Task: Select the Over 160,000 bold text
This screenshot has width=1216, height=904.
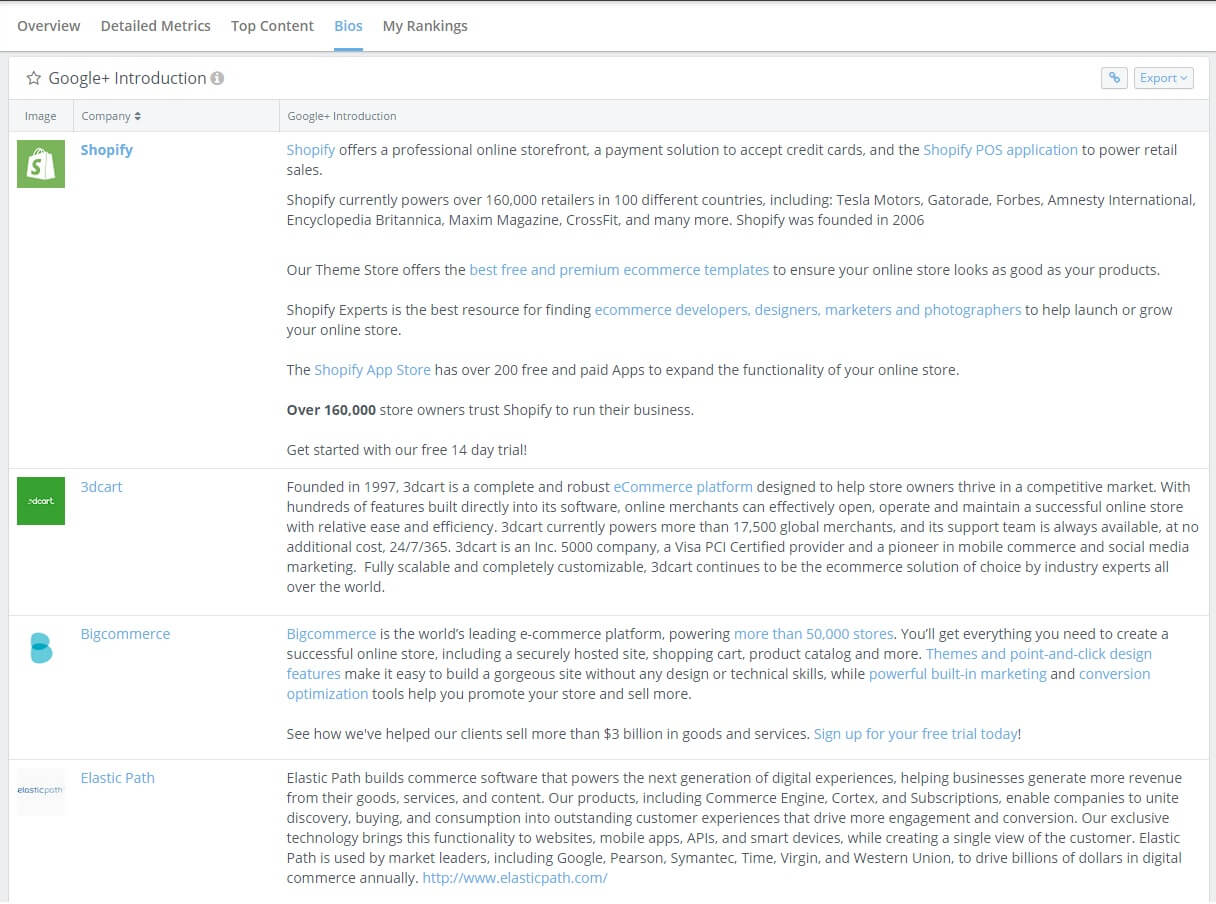Action: [x=331, y=410]
